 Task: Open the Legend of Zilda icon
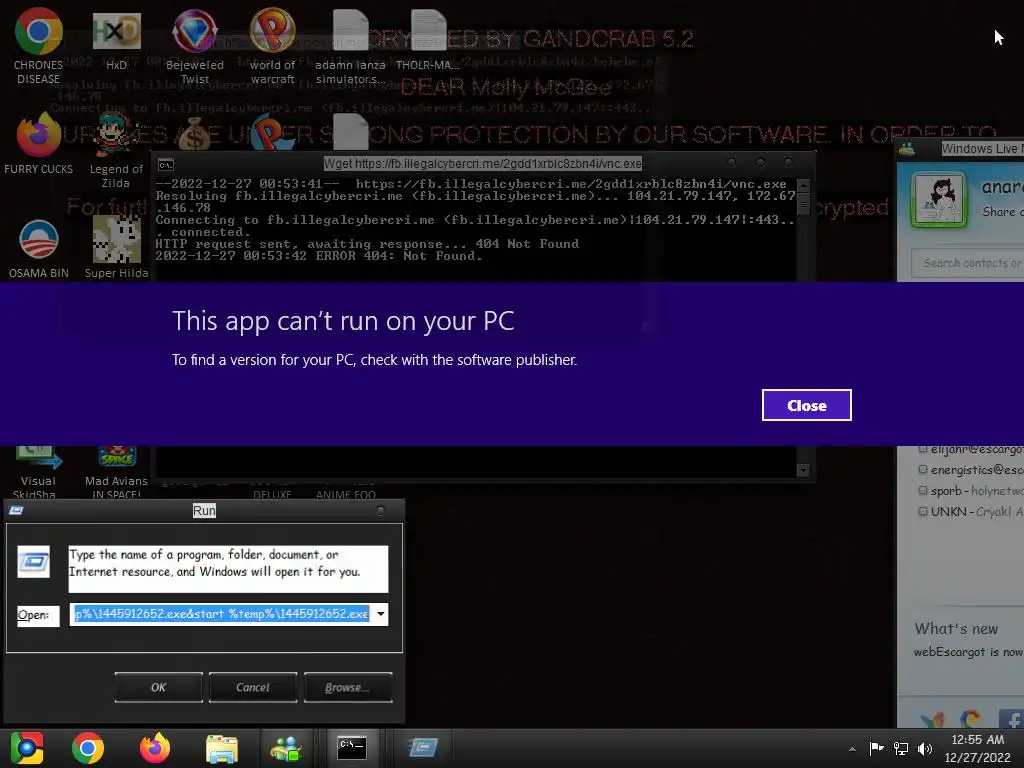(116, 150)
